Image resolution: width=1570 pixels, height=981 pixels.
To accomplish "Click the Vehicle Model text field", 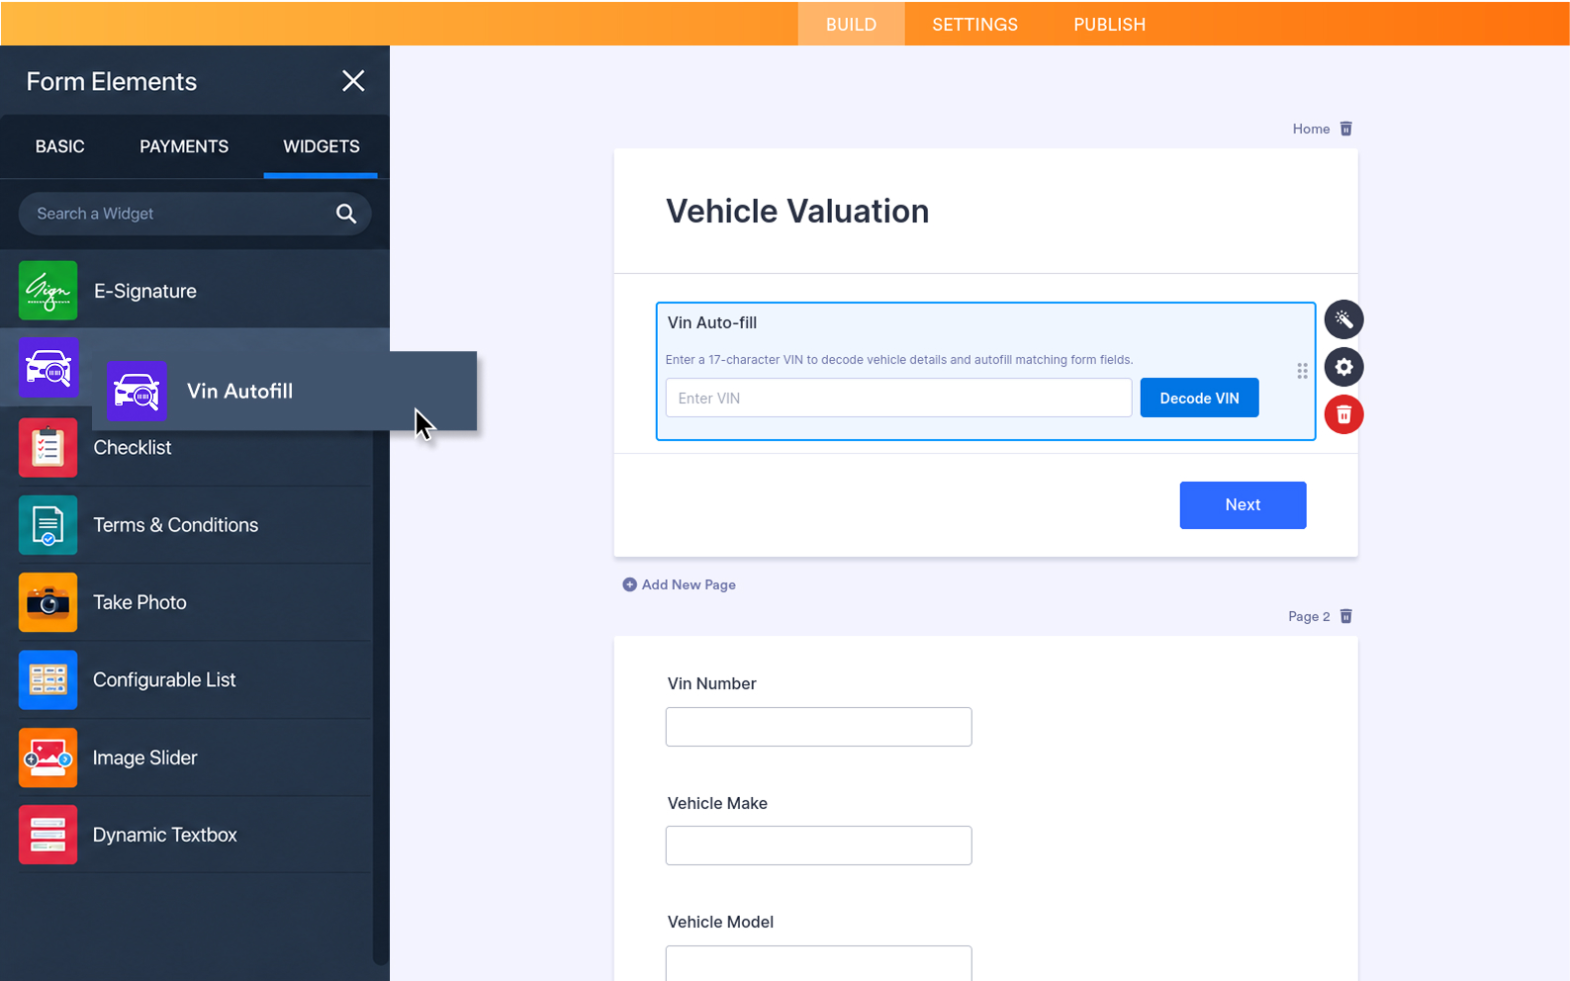I will [818, 963].
